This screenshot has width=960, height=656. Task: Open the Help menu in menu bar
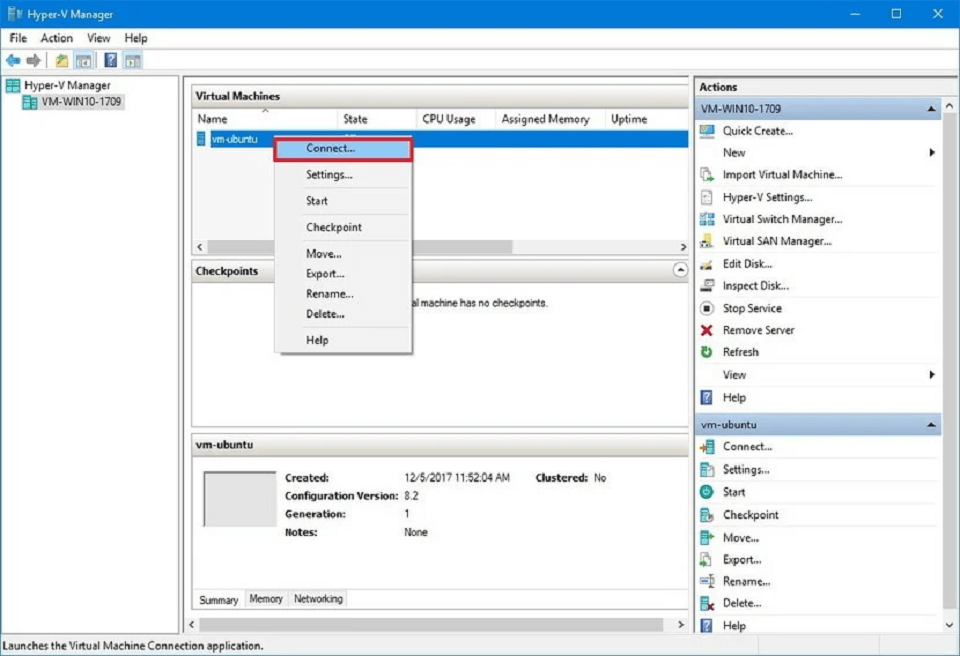coord(136,38)
